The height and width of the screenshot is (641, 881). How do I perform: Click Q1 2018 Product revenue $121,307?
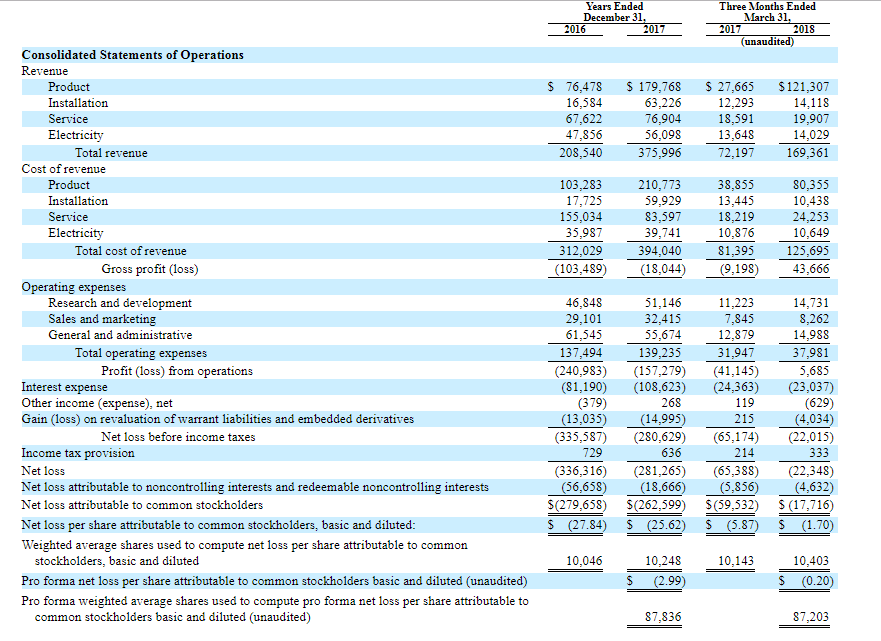[x=804, y=87]
